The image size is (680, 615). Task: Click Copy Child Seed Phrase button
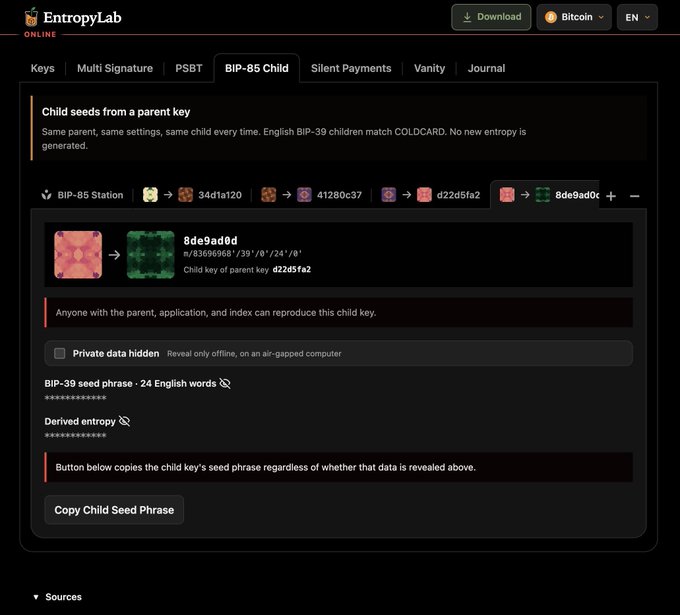(114, 510)
